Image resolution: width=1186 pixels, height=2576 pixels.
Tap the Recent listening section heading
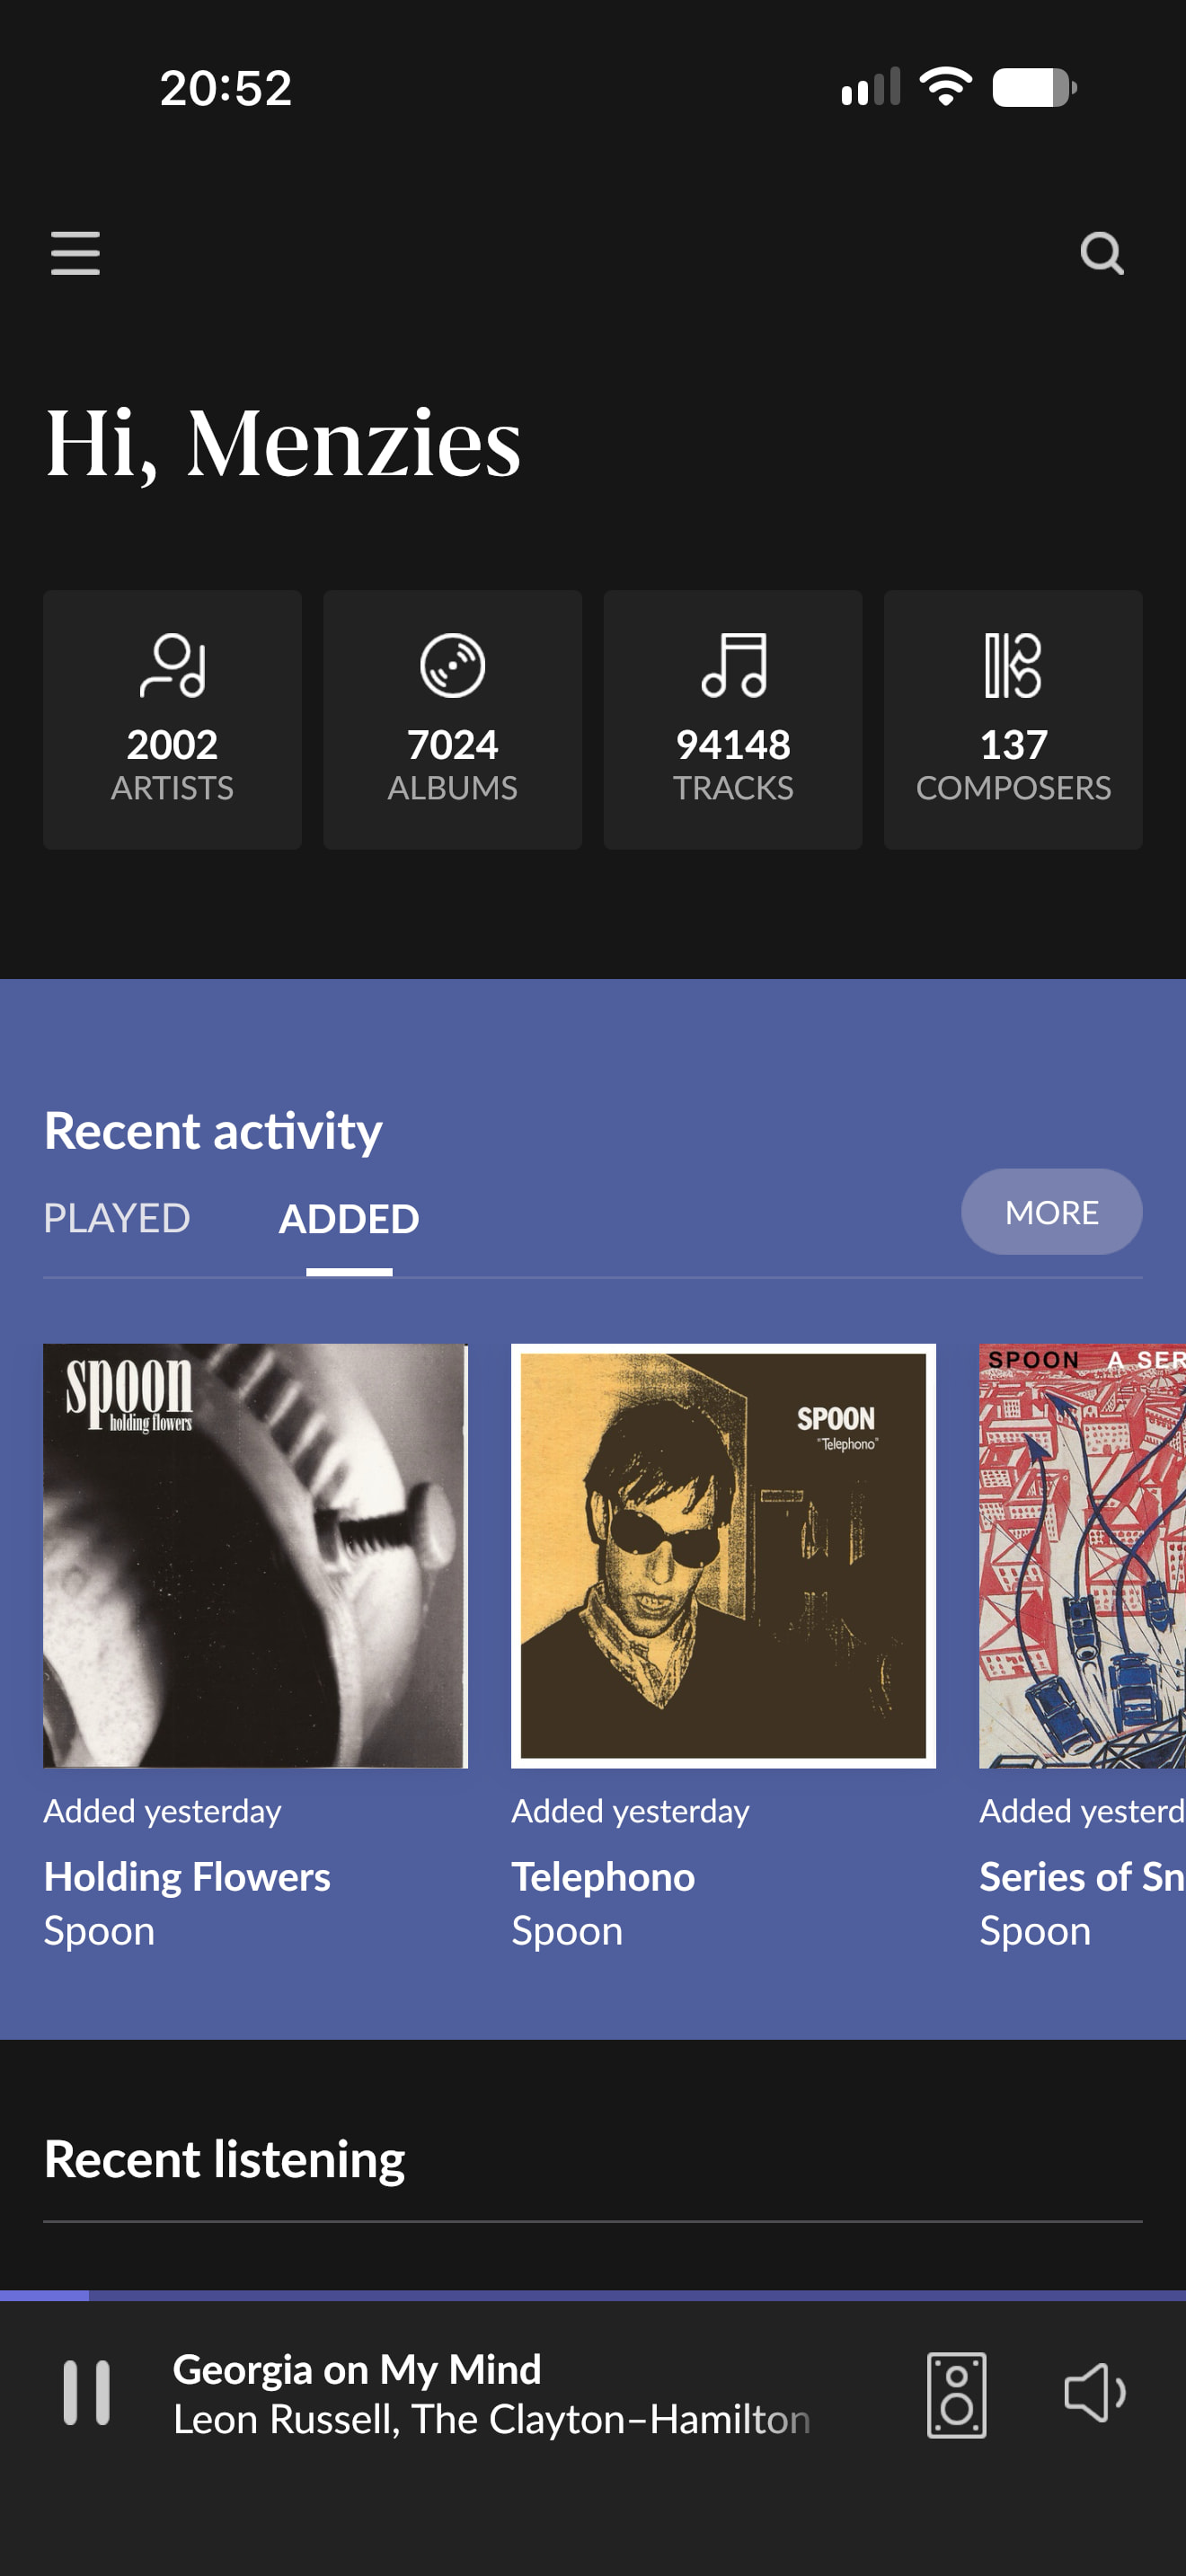point(224,2159)
